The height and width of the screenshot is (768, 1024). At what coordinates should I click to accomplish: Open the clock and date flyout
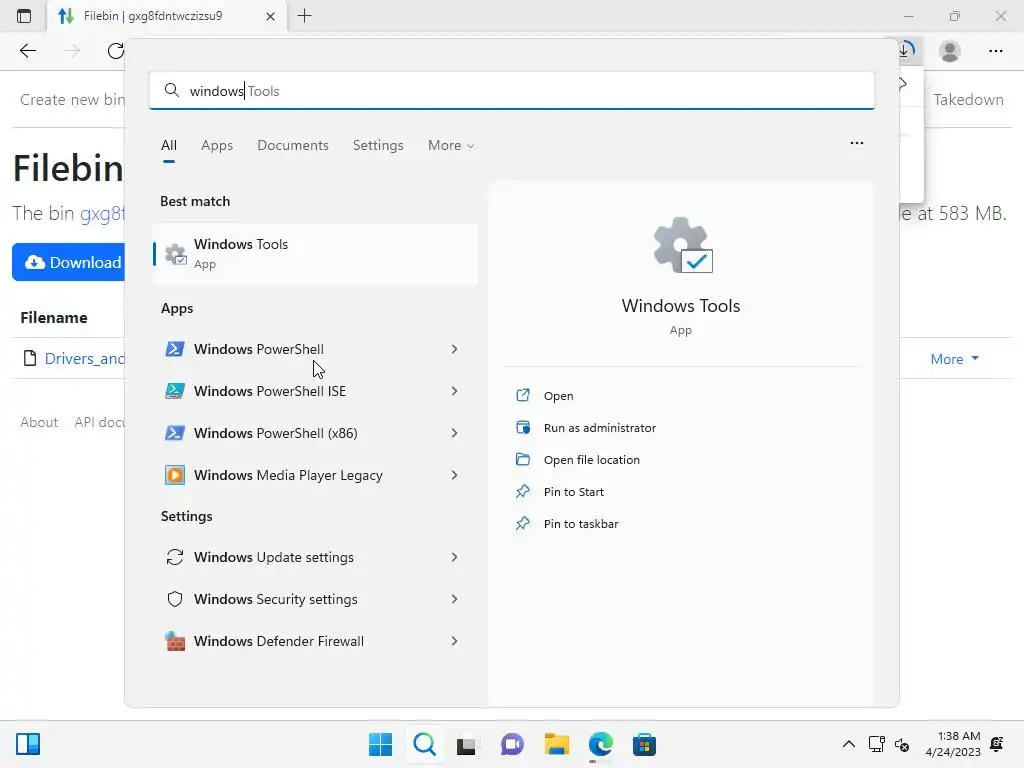pyautogui.click(x=953, y=744)
